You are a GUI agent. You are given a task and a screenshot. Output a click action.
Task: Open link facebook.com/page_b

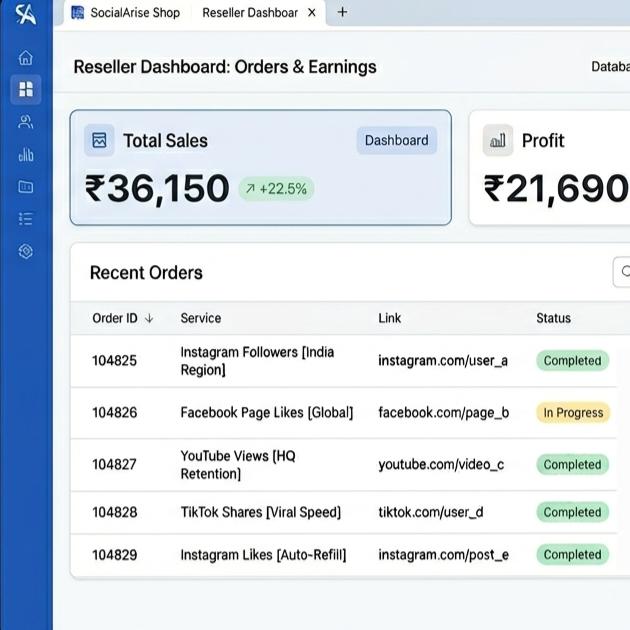(444, 413)
